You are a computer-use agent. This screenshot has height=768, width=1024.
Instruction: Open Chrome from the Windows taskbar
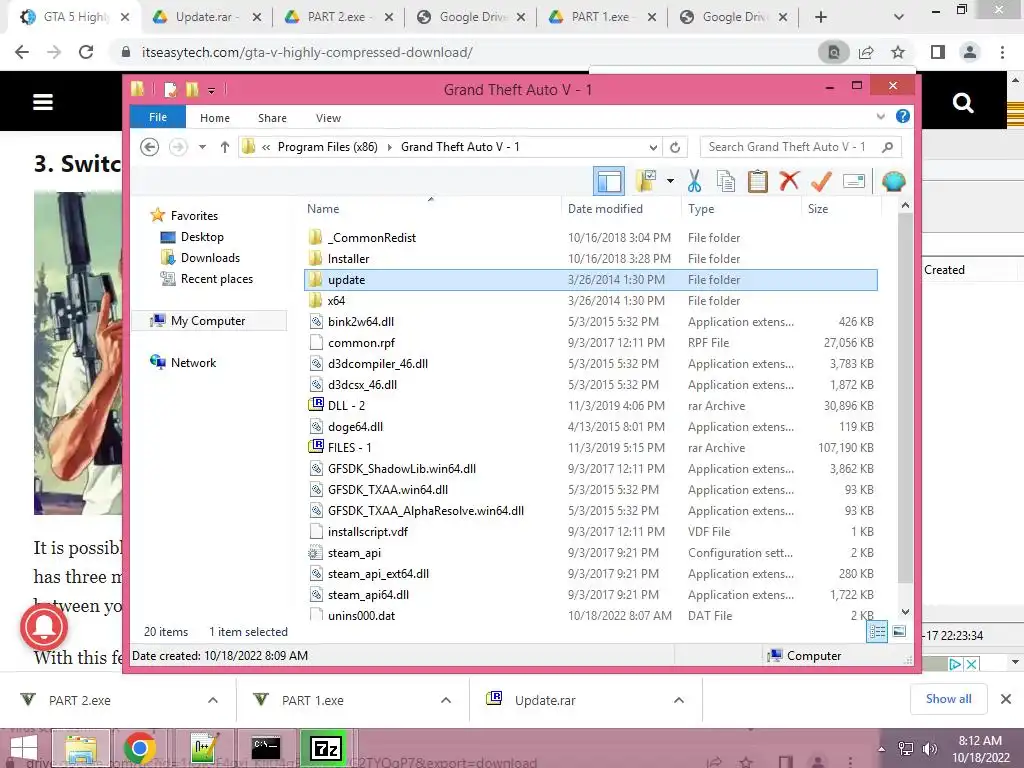point(139,748)
